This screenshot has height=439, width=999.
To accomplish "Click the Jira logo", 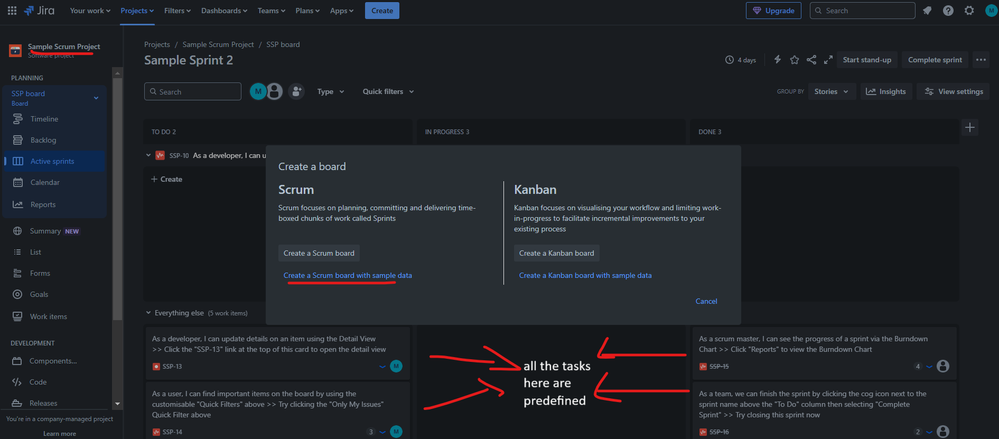I will tap(41, 11).
